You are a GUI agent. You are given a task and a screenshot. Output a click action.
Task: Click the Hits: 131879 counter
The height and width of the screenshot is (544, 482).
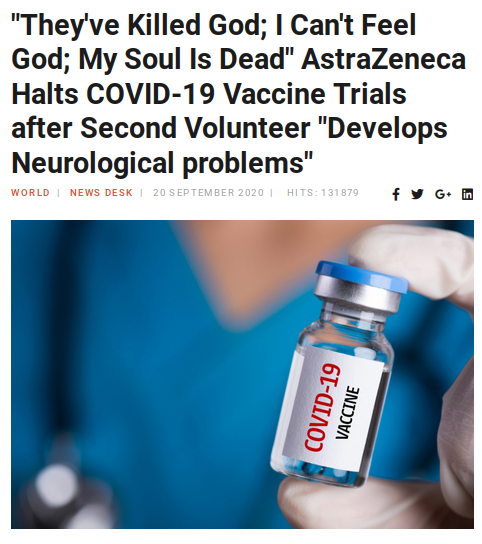coord(323,193)
